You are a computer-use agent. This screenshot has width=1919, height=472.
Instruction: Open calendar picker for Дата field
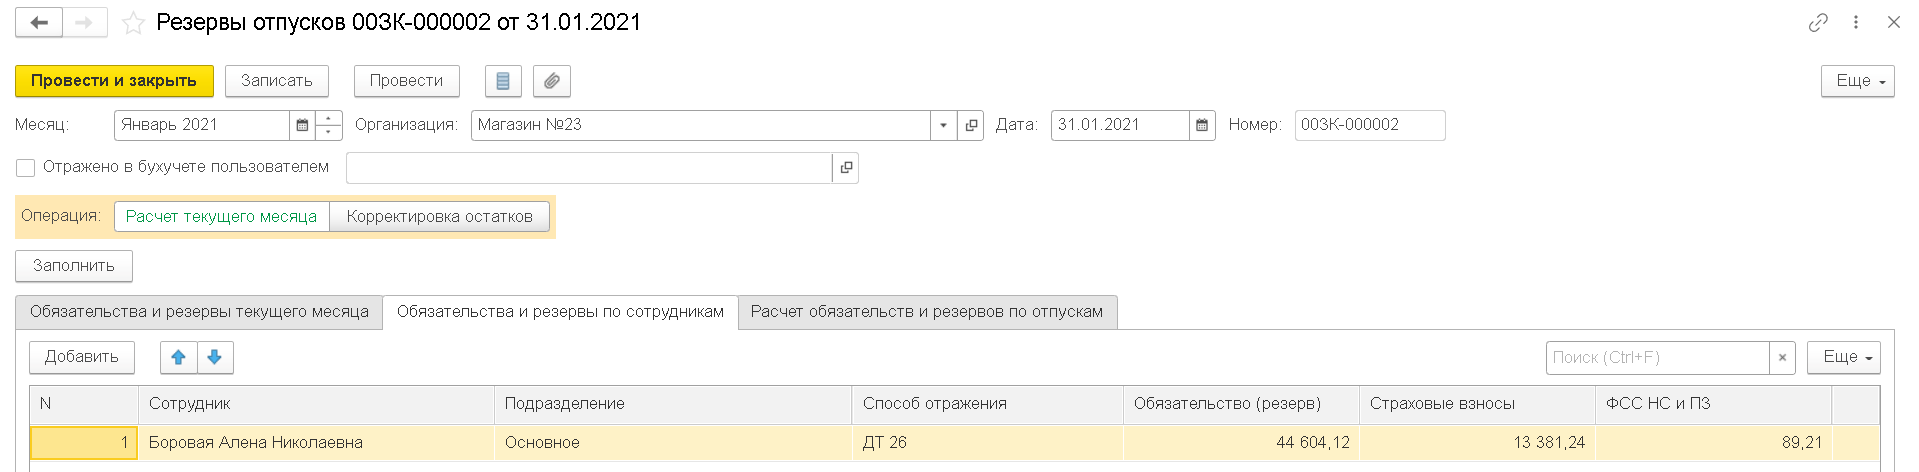[x=1202, y=125]
